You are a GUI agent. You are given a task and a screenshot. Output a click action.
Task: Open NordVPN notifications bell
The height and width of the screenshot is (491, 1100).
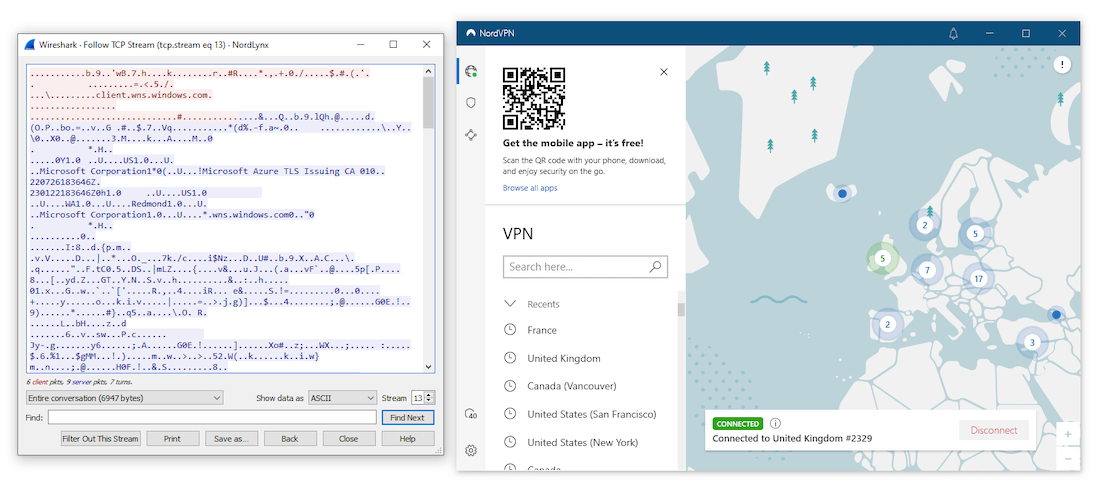953,33
